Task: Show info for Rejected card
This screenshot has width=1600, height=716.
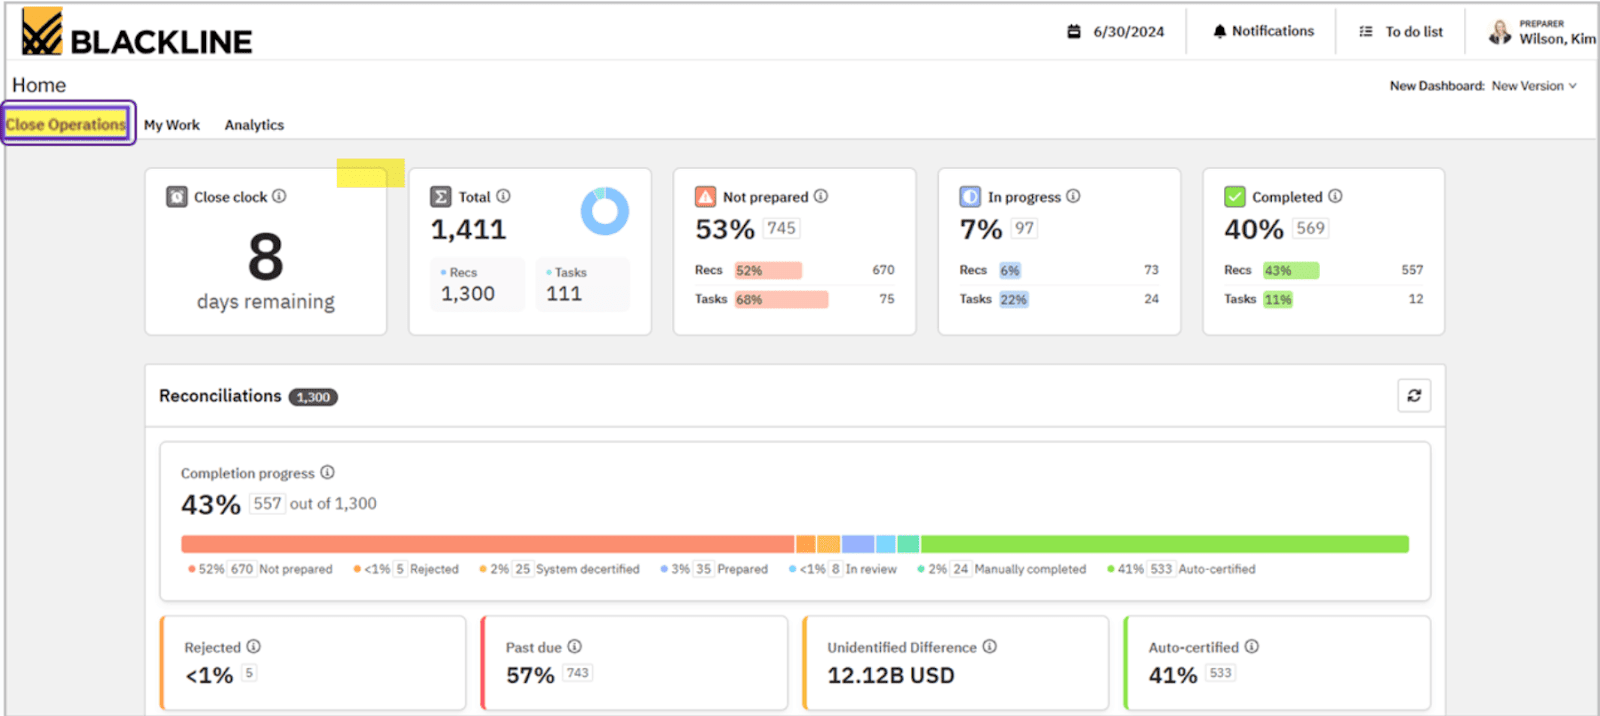Action: (x=253, y=646)
